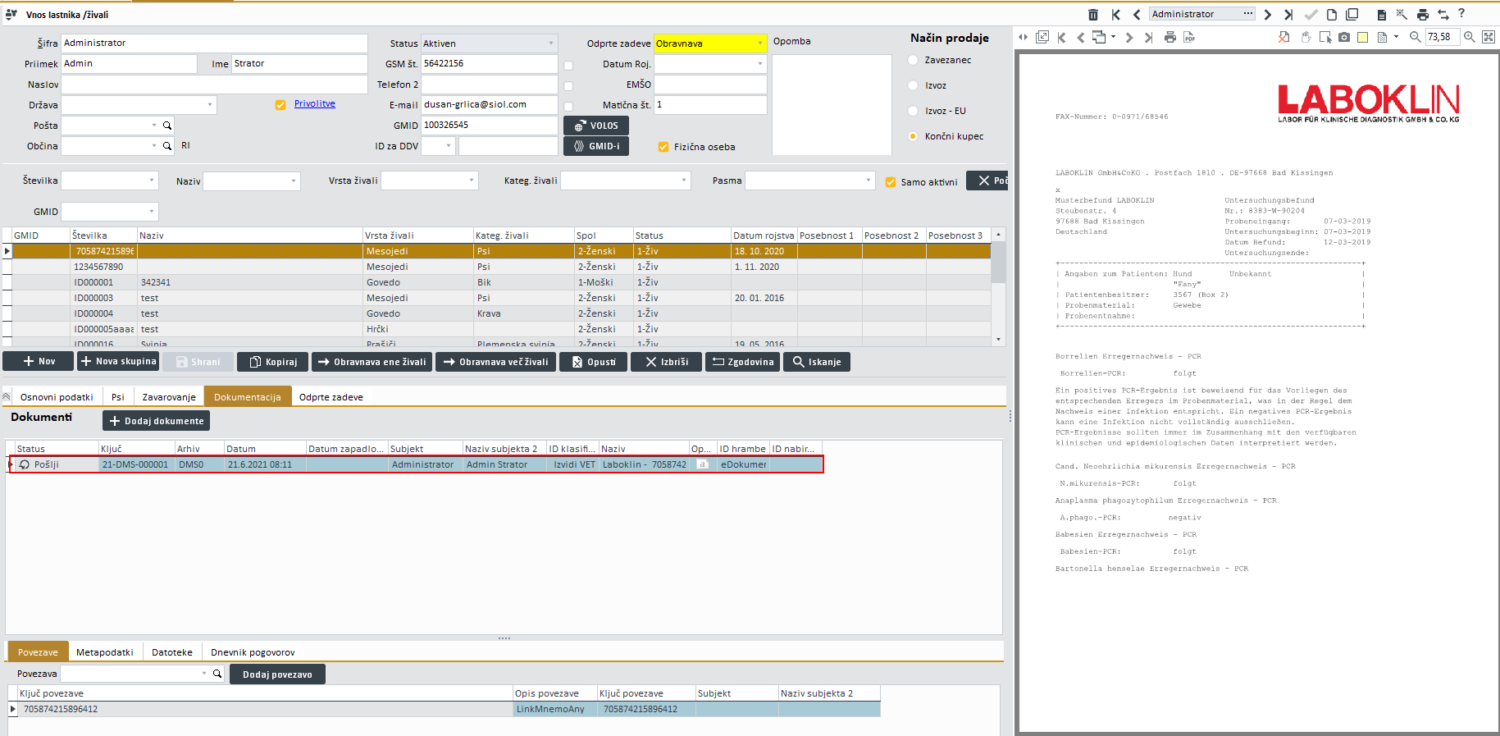
Task: Open the Država dropdown
Action: (x=210, y=104)
